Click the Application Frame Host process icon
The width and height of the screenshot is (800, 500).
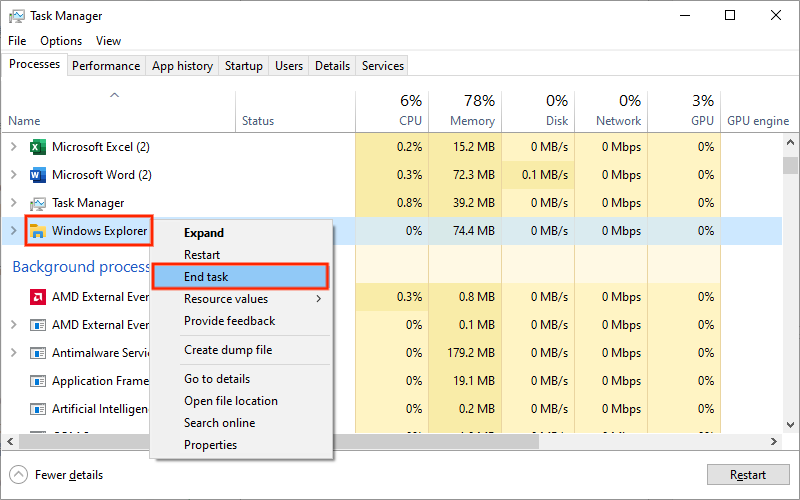pyautogui.click(x=37, y=381)
